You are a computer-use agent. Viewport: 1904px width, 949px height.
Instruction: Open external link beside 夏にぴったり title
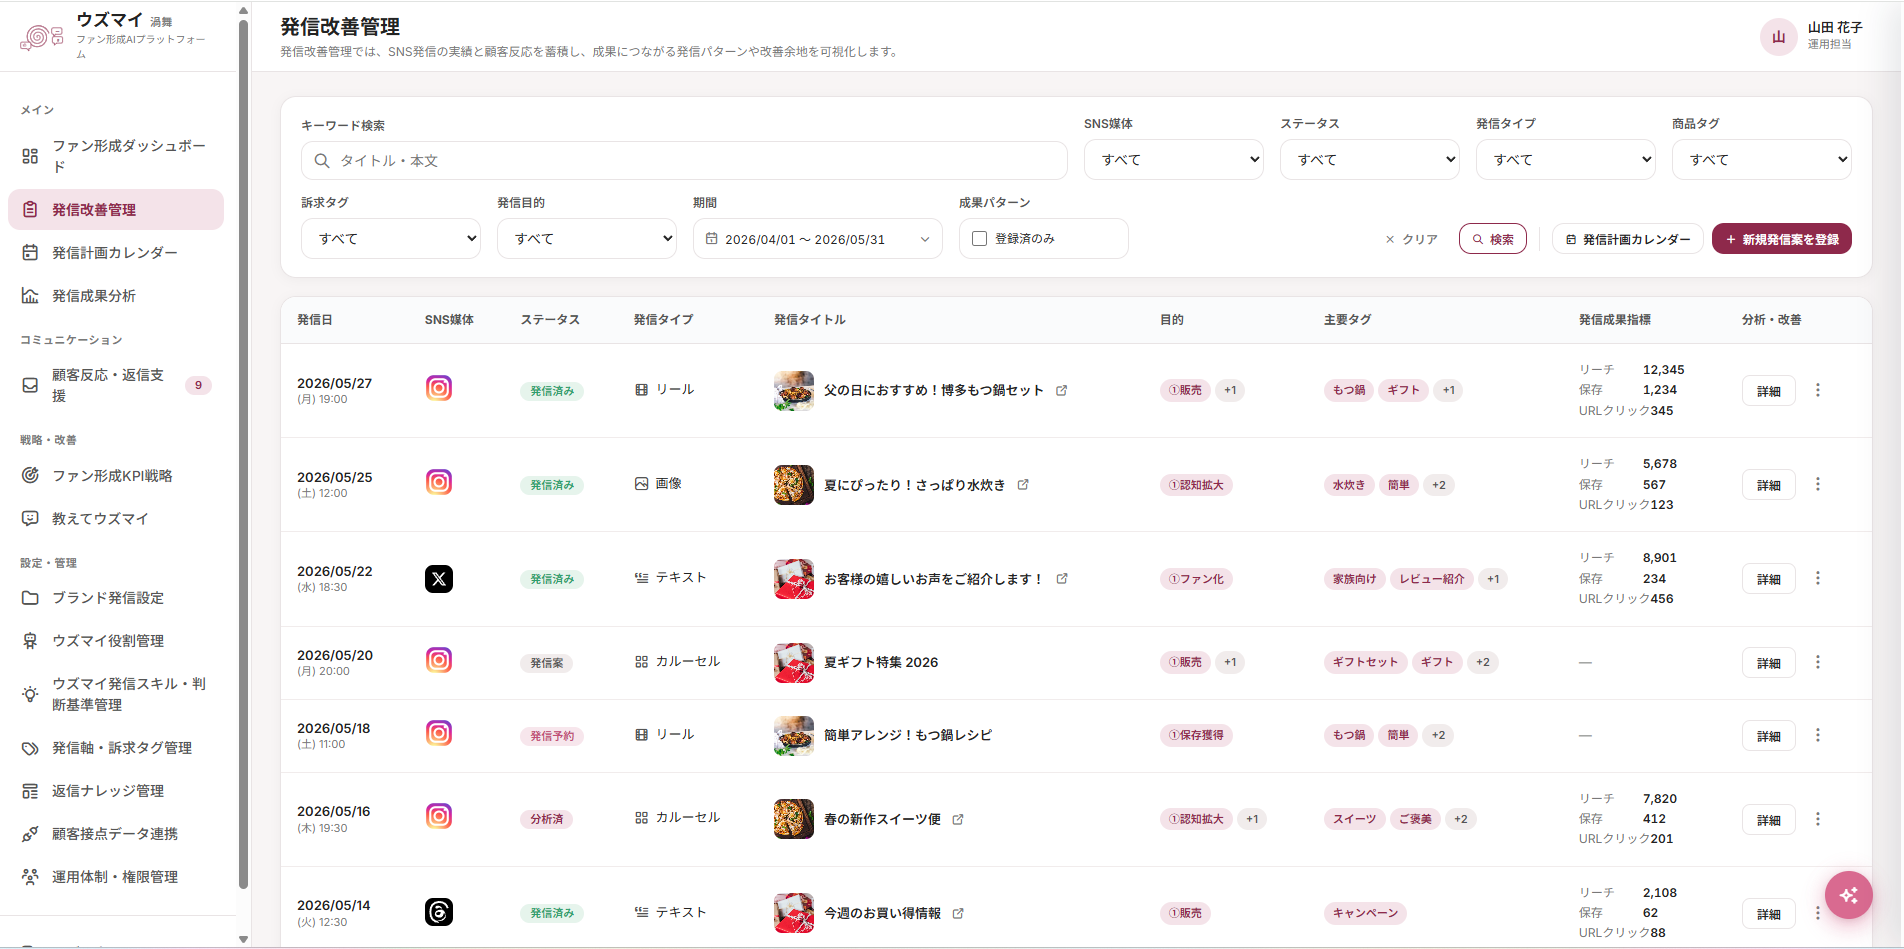[1023, 485]
